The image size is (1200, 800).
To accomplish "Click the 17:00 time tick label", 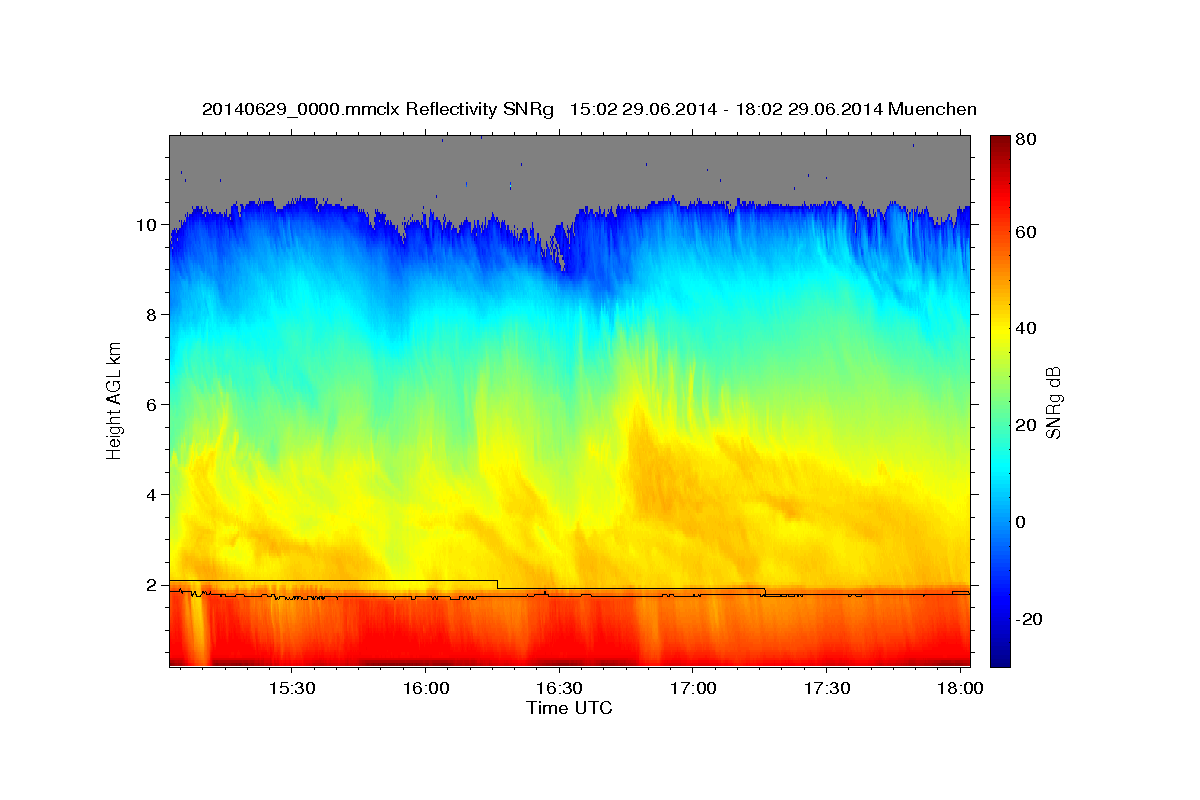I will click(x=692, y=689).
